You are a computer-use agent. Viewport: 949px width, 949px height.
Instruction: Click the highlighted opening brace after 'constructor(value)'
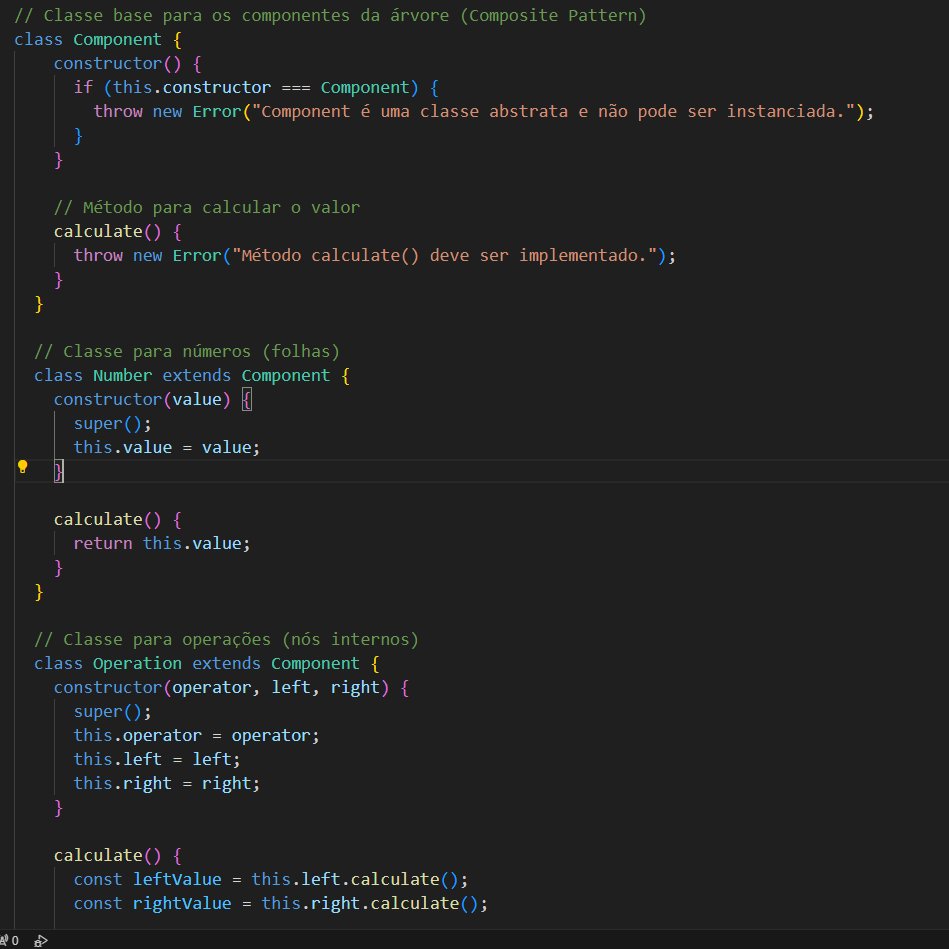click(x=247, y=399)
